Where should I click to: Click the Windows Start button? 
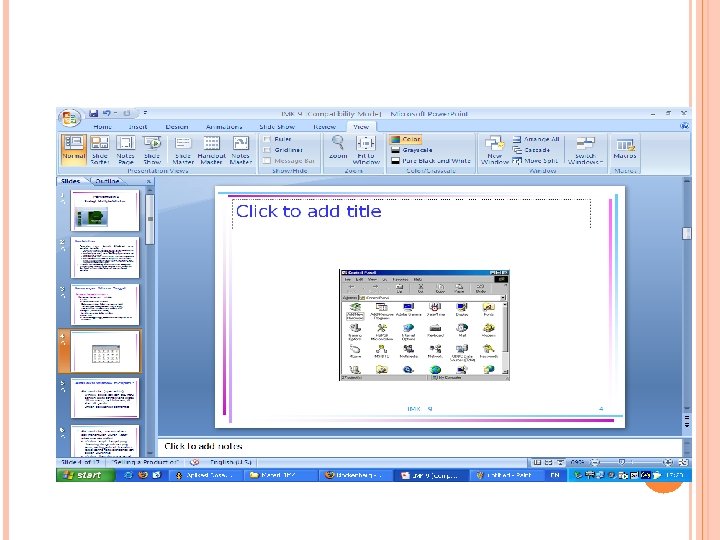click(x=86, y=475)
